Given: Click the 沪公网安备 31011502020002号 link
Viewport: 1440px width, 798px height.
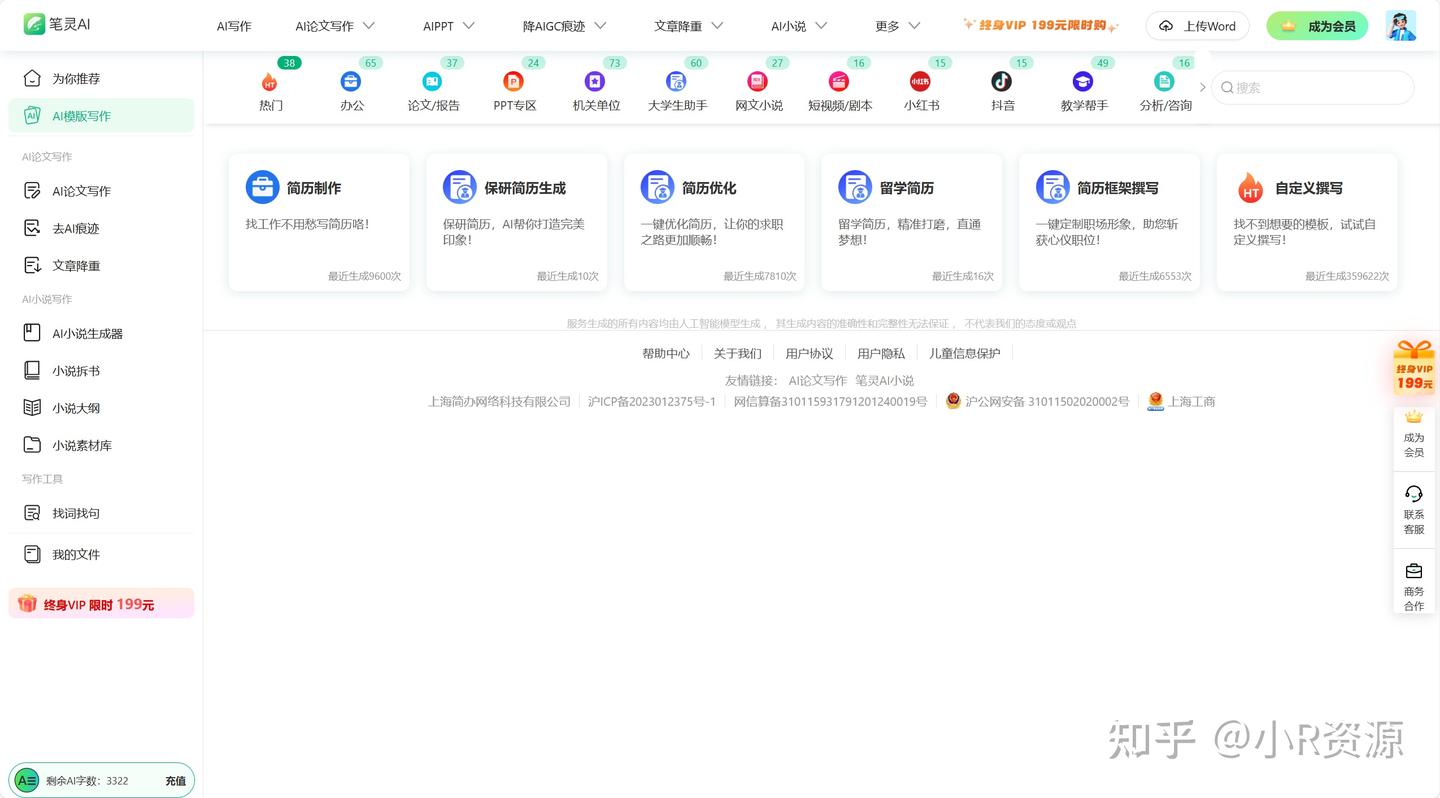Looking at the screenshot, I should 1038,401.
